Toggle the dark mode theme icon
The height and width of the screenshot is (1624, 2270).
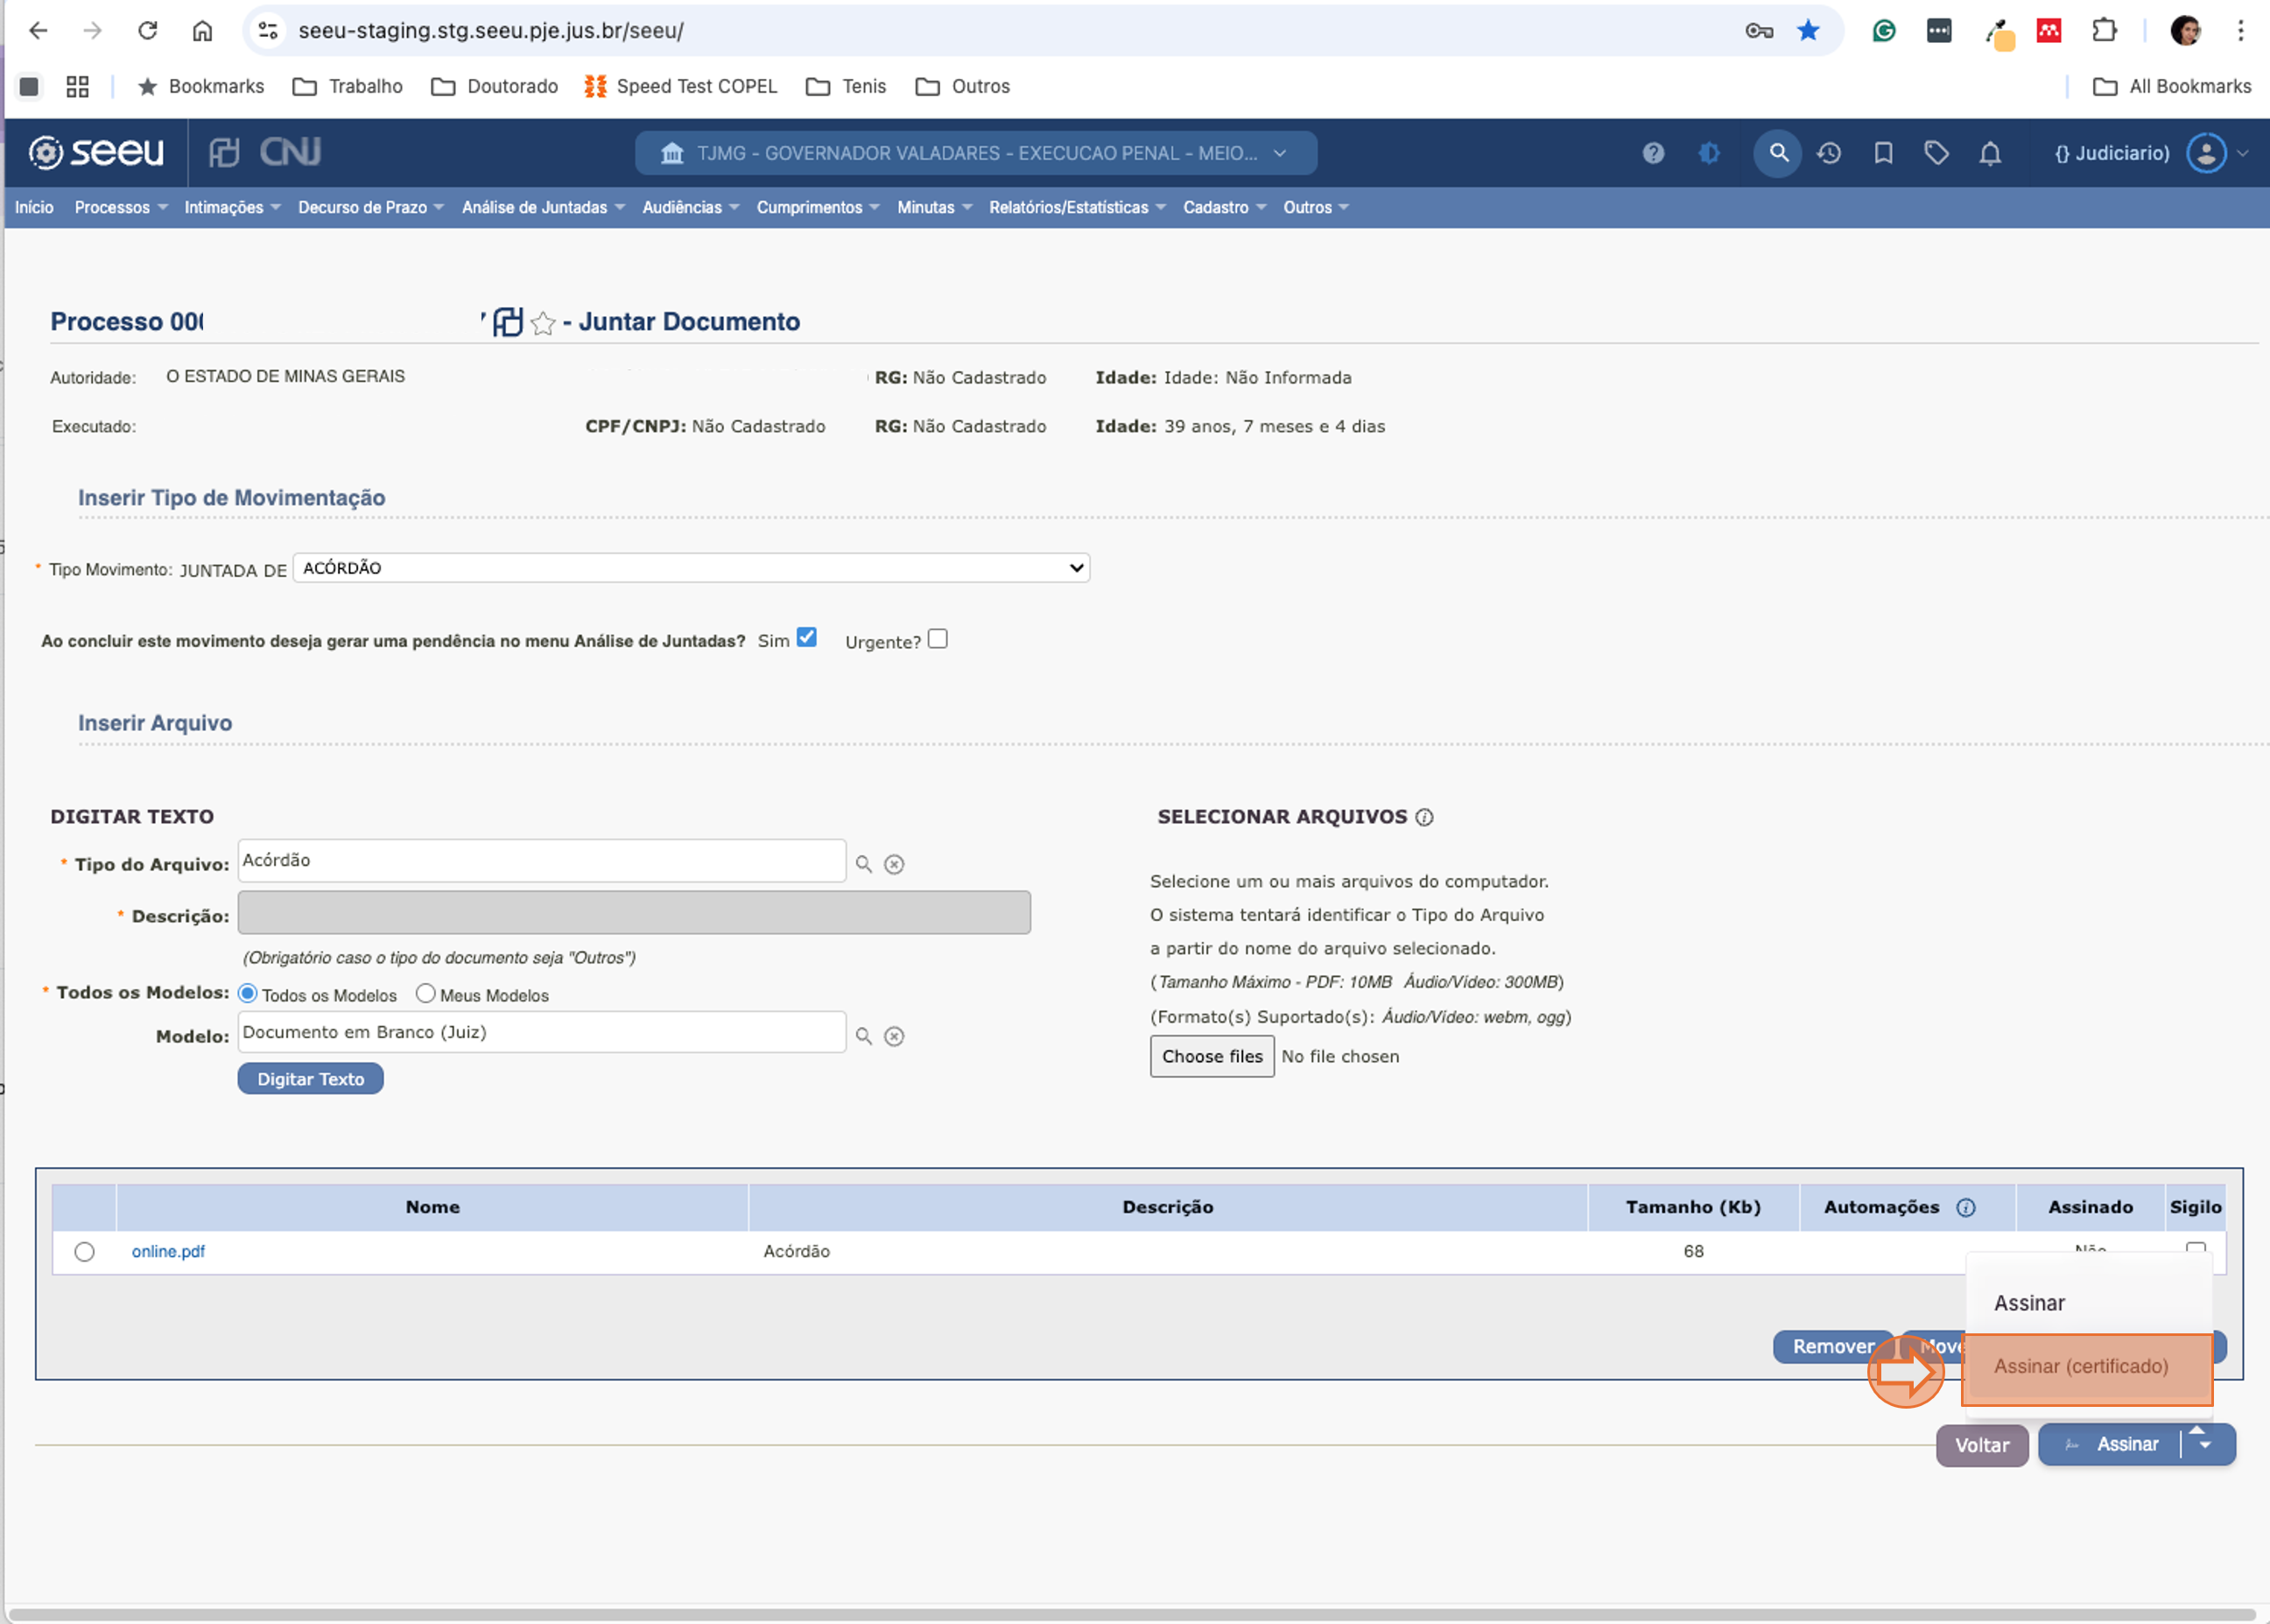[x=1709, y=153]
